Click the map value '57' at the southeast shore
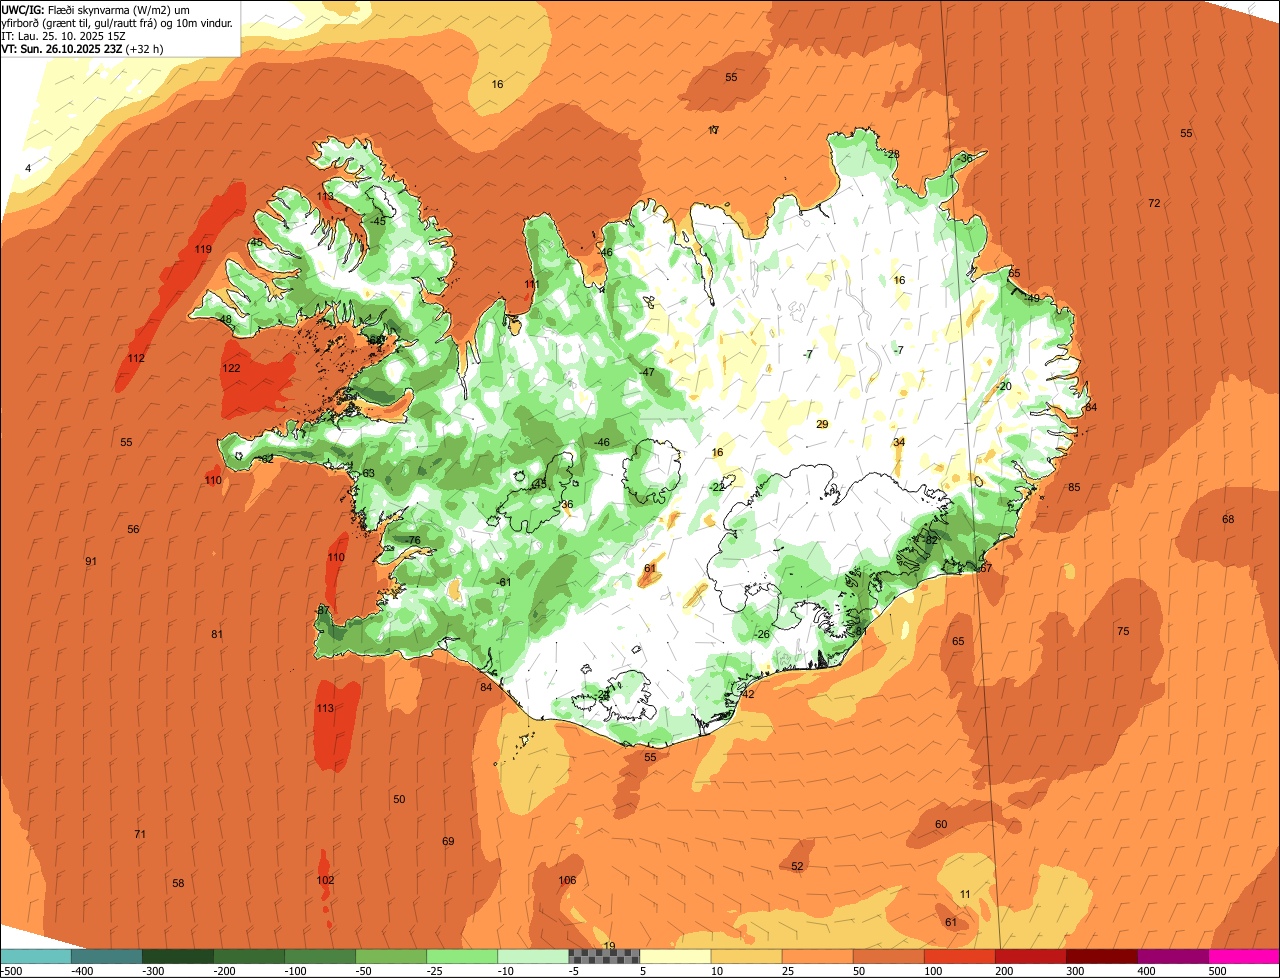Screen dimensions: 1280x978 (x=986, y=568)
